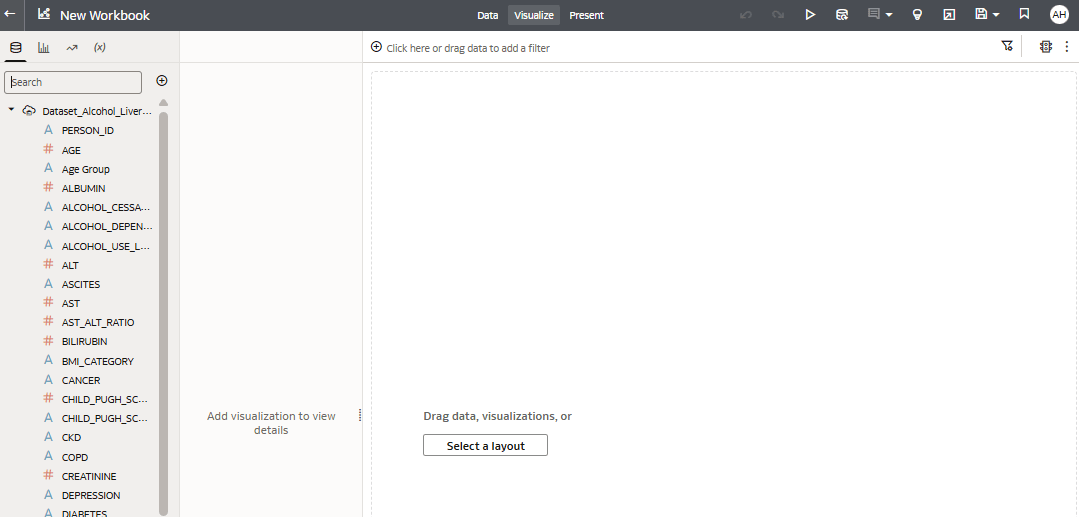The height and width of the screenshot is (517, 1079).
Task: Click the # type icon next to AGE
Action: tap(48, 149)
